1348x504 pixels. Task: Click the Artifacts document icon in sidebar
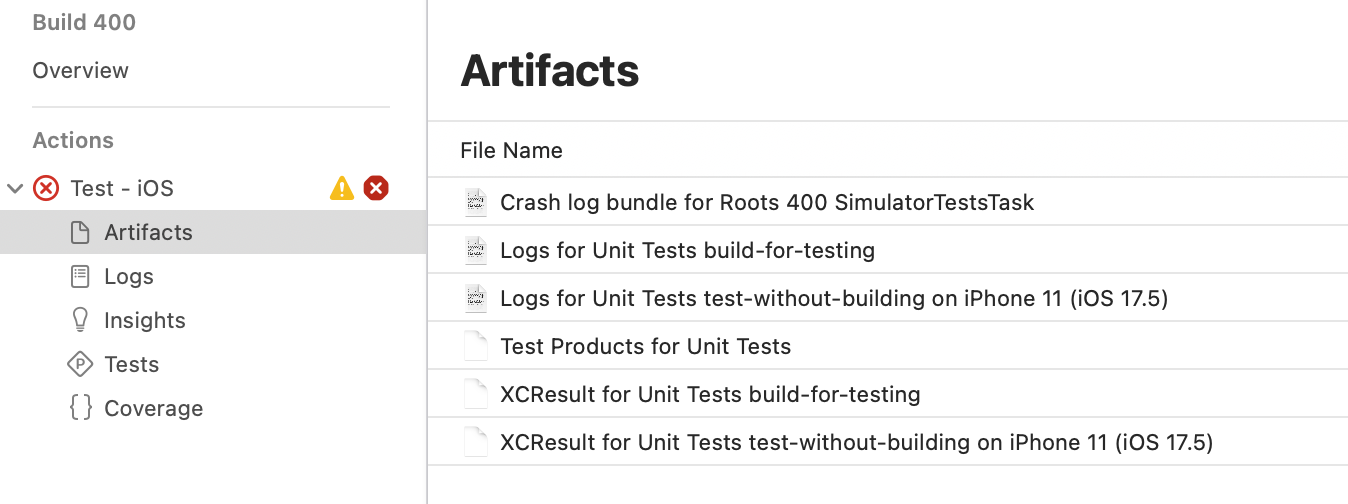click(x=80, y=232)
